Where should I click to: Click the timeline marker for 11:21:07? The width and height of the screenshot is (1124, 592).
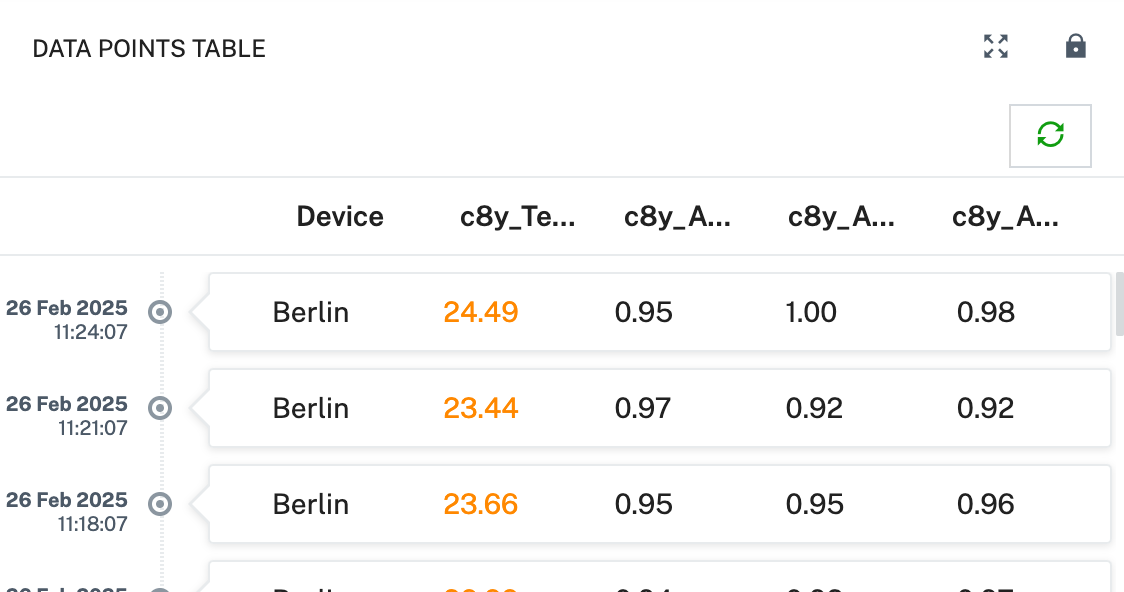160,408
